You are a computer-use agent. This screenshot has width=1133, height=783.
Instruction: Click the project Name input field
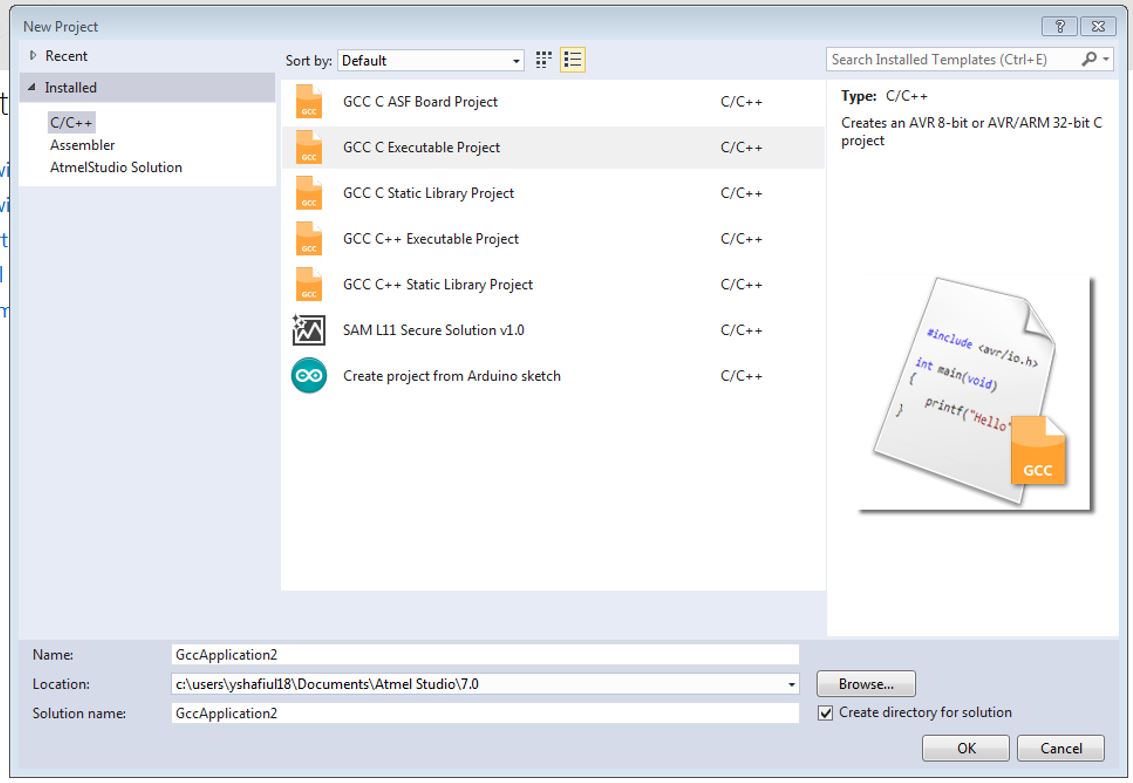(x=485, y=654)
